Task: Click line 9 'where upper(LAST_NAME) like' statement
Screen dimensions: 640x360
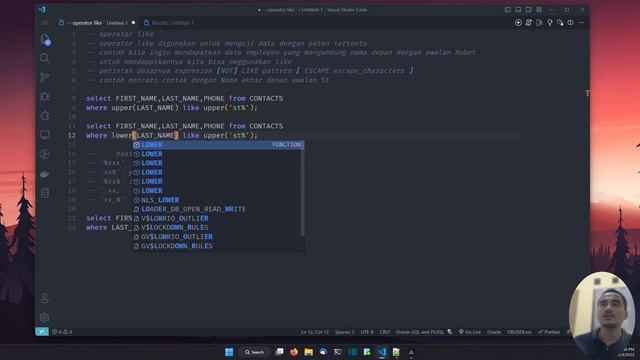Action: coord(171,108)
